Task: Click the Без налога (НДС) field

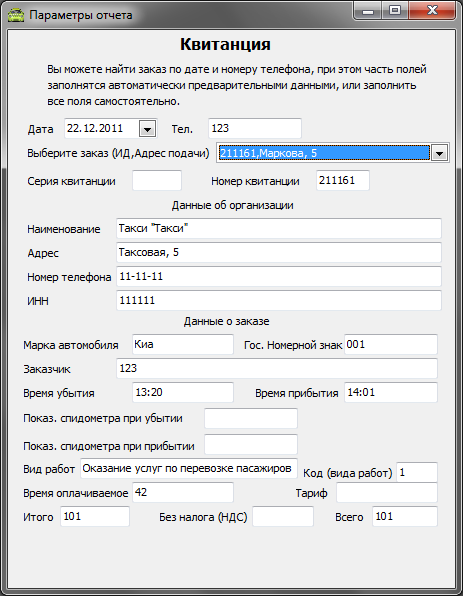Action: (283, 517)
